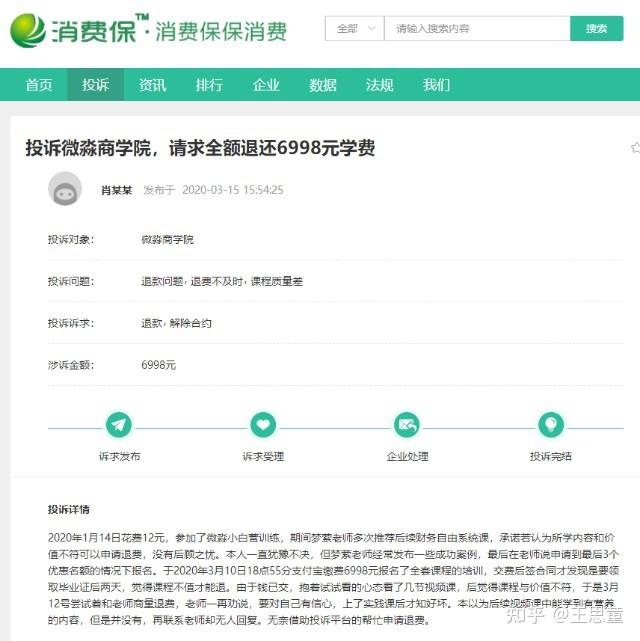
Task: Click the 投诉问题 value text
Action: (x=222, y=282)
